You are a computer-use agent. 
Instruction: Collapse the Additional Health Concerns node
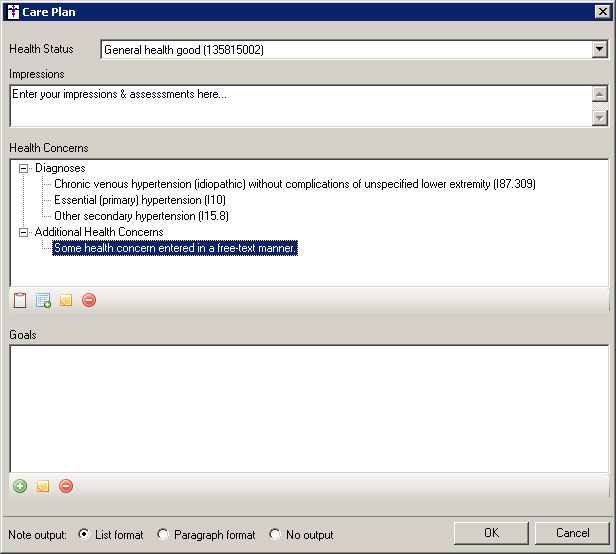[x=25, y=232]
